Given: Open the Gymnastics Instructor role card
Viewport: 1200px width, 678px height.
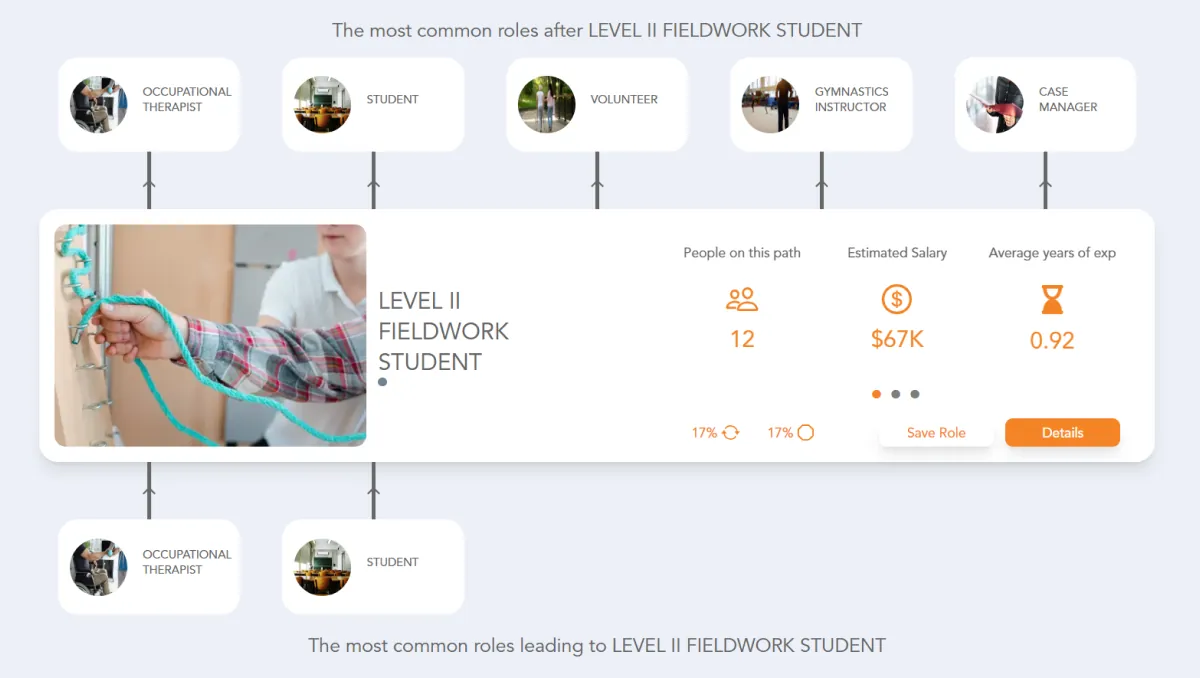Looking at the screenshot, I should (x=821, y=104).
